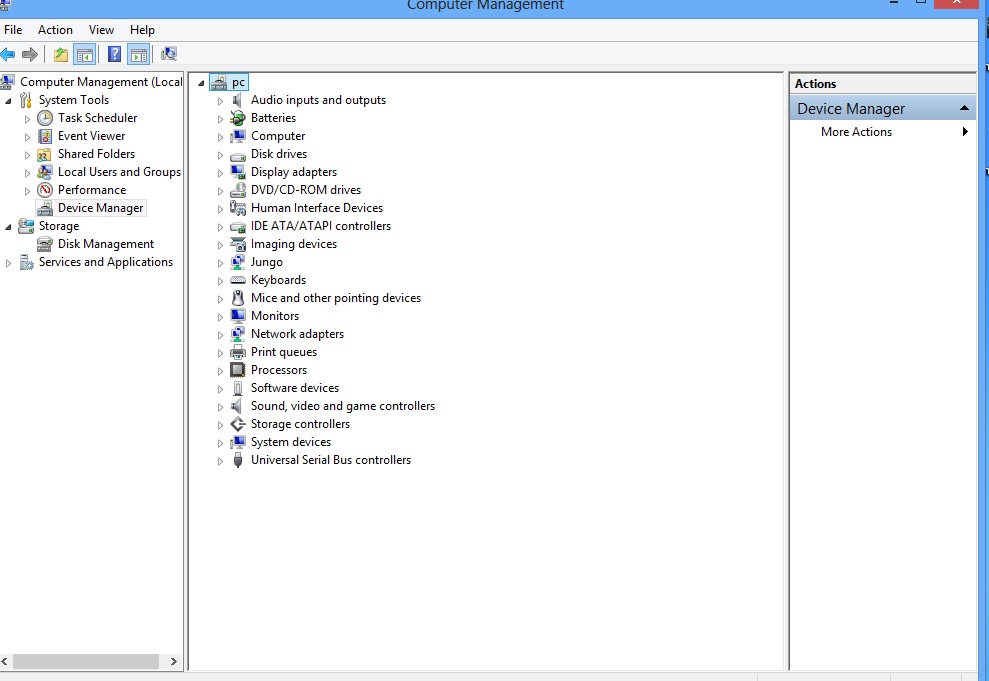Collapse the Storage tree node

8,227
